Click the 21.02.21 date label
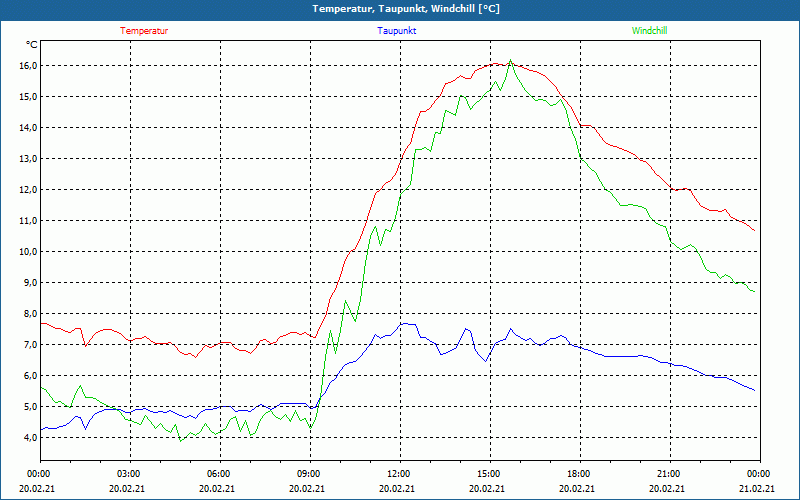 757,488
